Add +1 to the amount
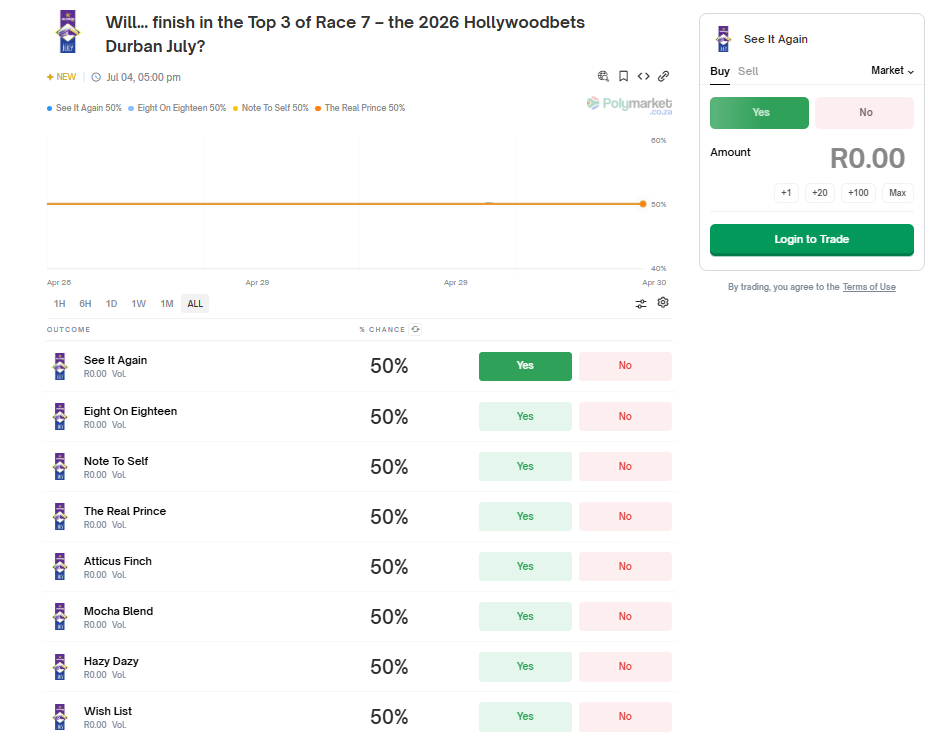Screen dimensions: 933x749 pos(786,193)
